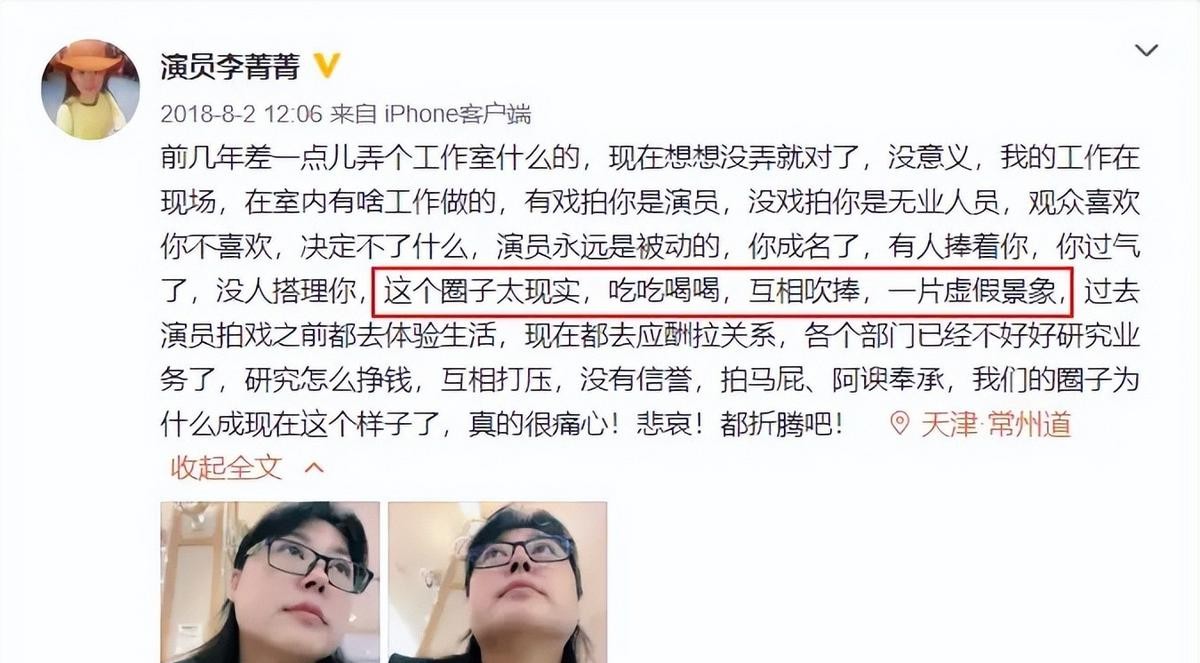Click the location pin icon
The image size is (1200, 663).
coord(901,424)
